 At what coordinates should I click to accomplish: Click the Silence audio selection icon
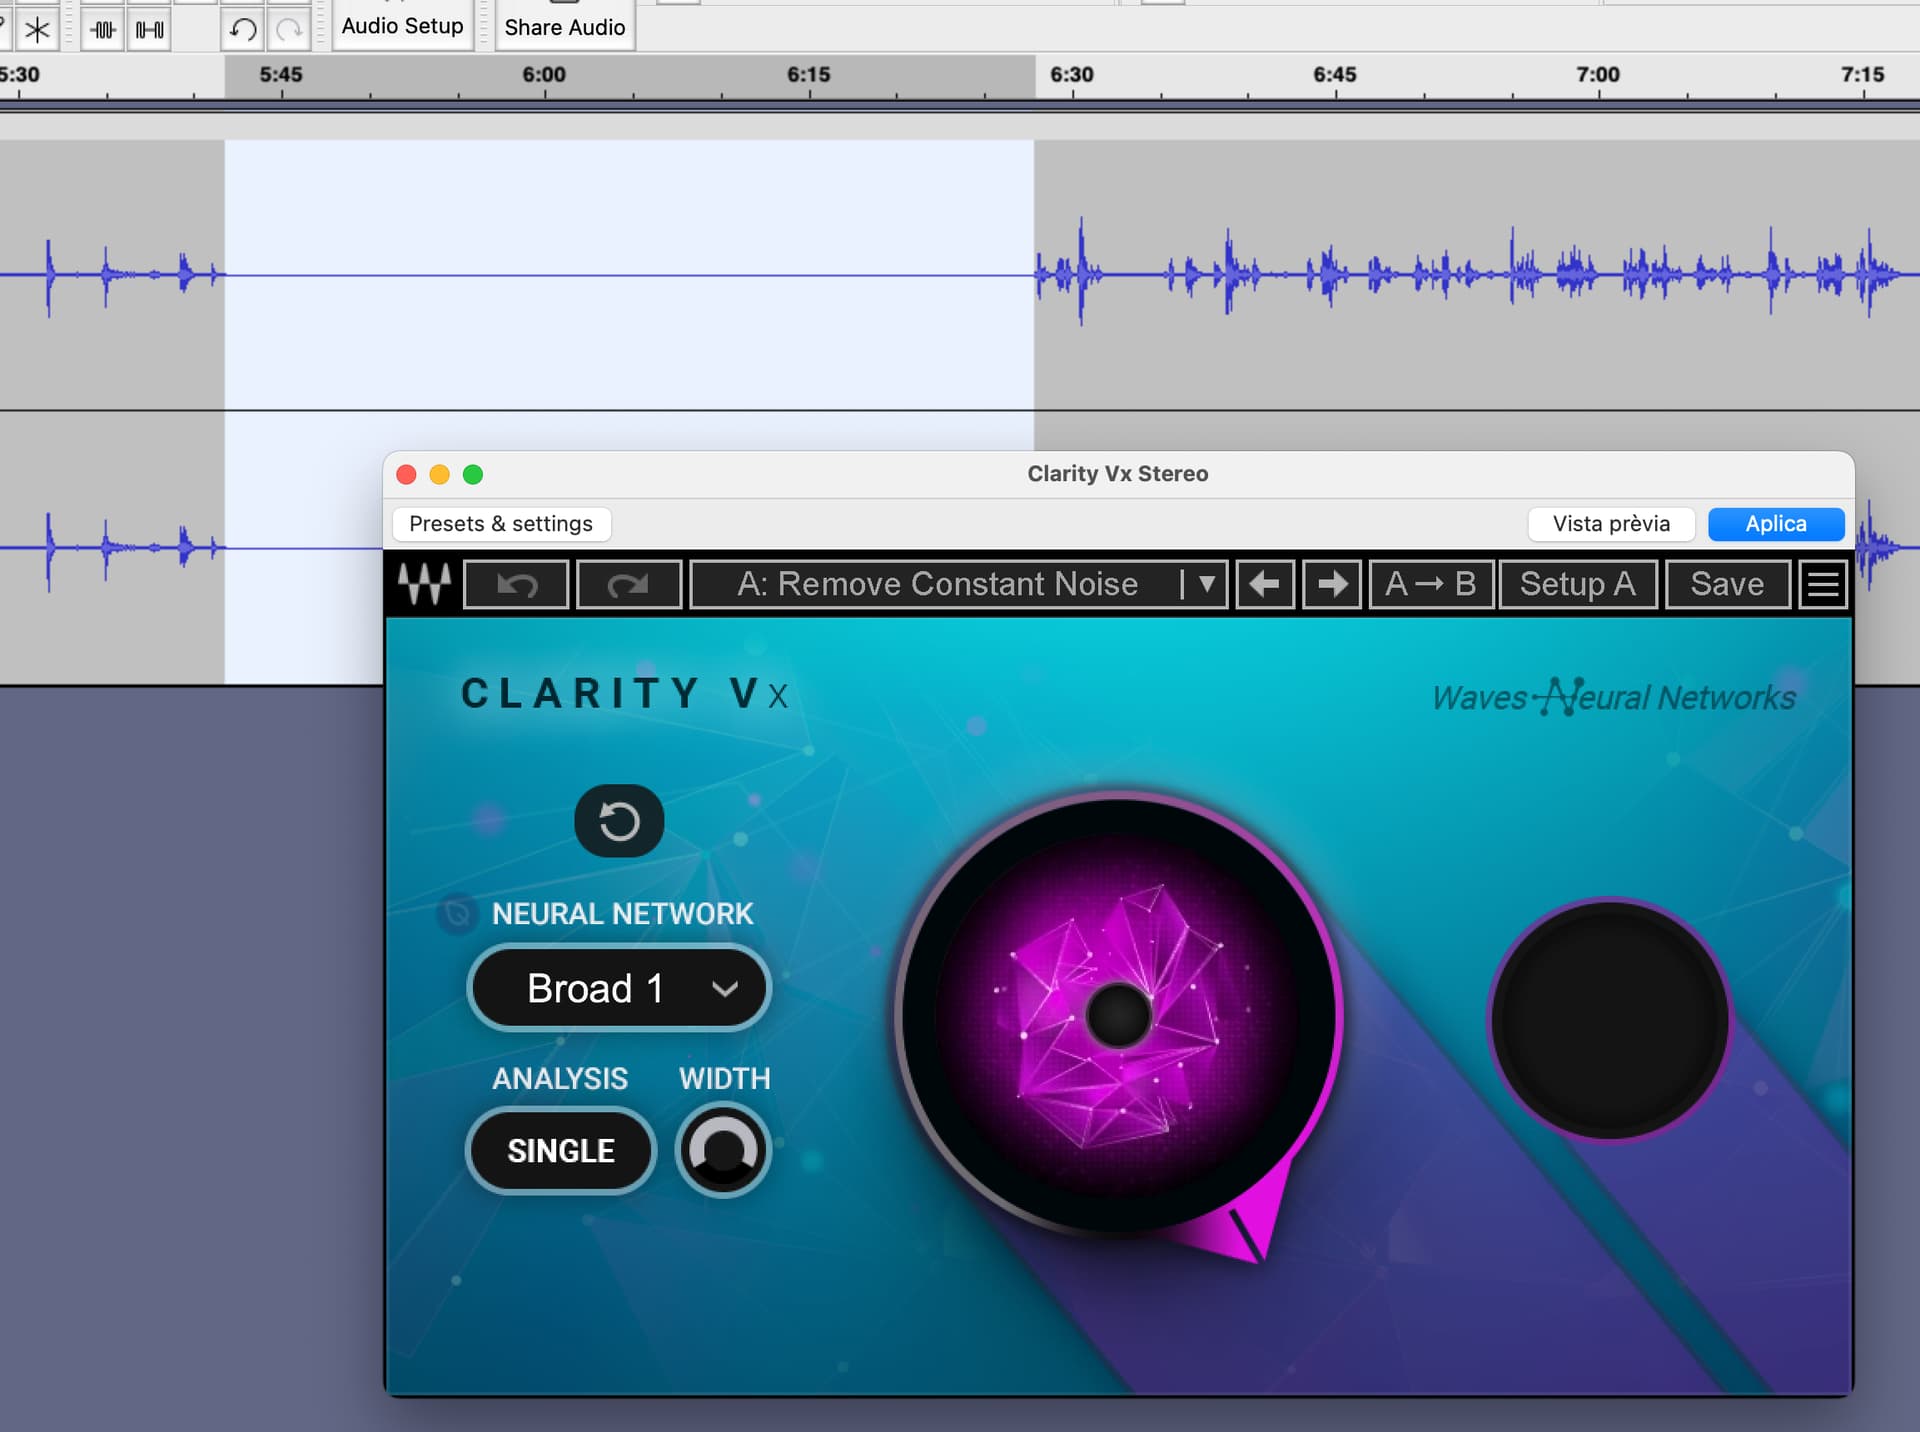(149, 29)
